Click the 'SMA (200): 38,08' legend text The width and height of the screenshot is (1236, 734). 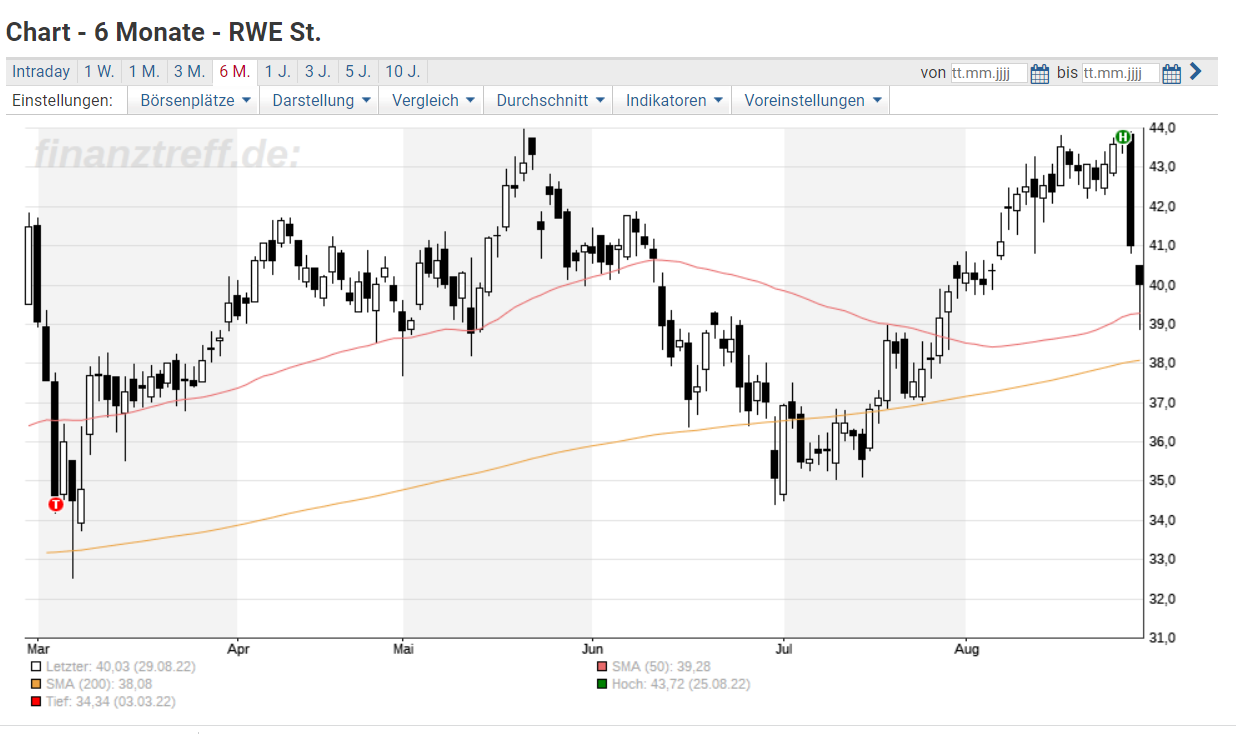[x=99, y=684]
